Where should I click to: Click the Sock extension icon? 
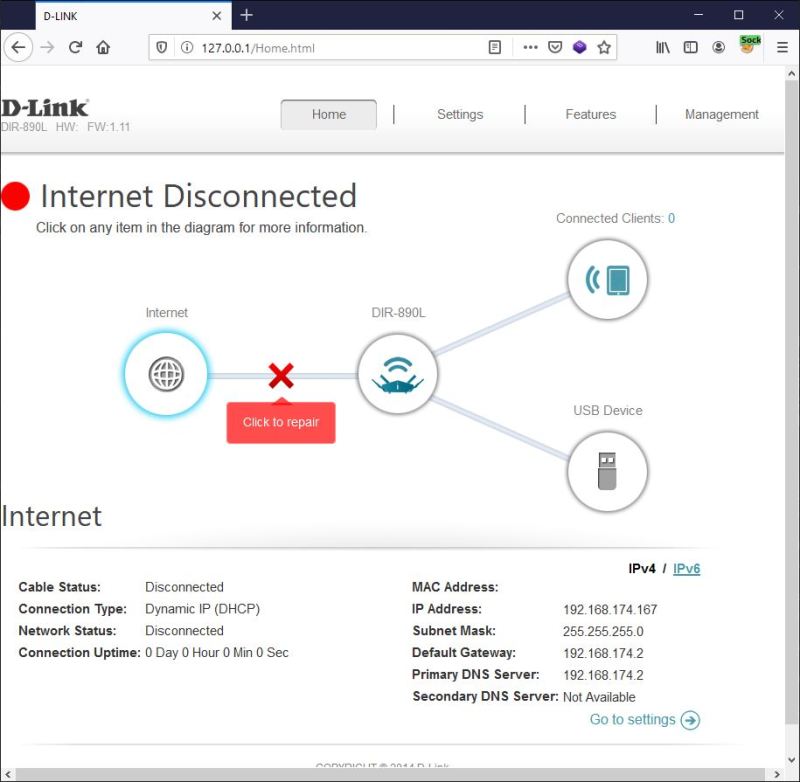coord(749,45)
